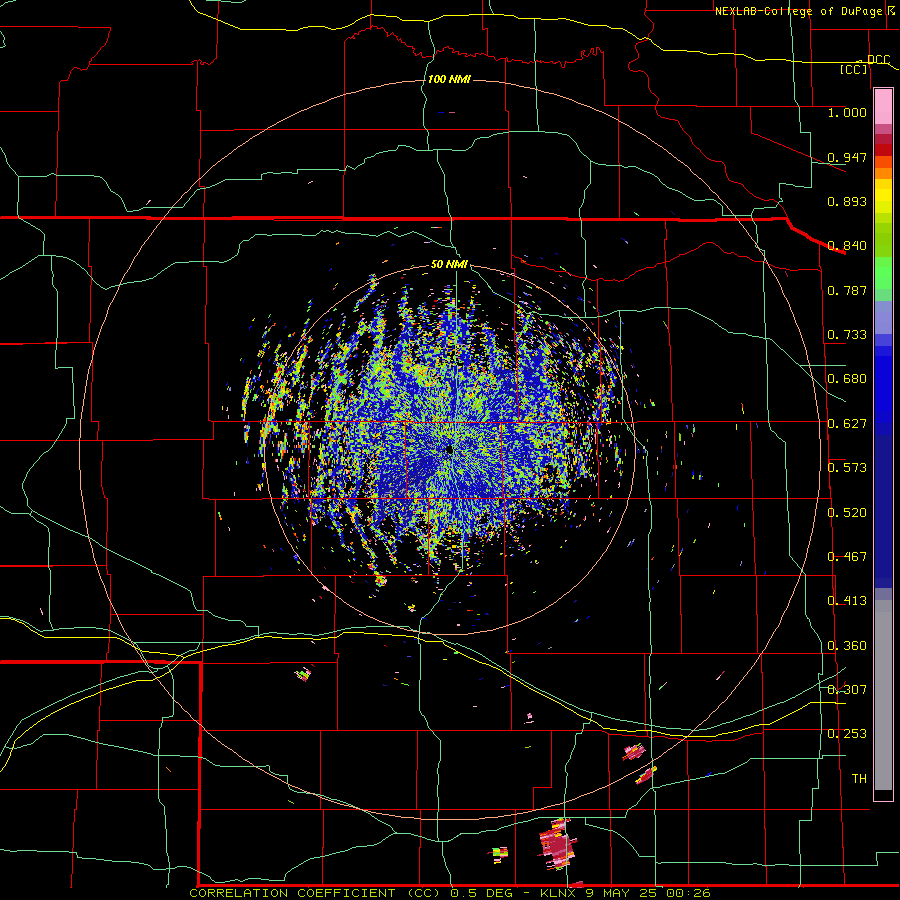Image resolution: width=900 pixels, height=900 pixels.
Task: Click the 0.360 scale label
Action: tap(847, 646)
